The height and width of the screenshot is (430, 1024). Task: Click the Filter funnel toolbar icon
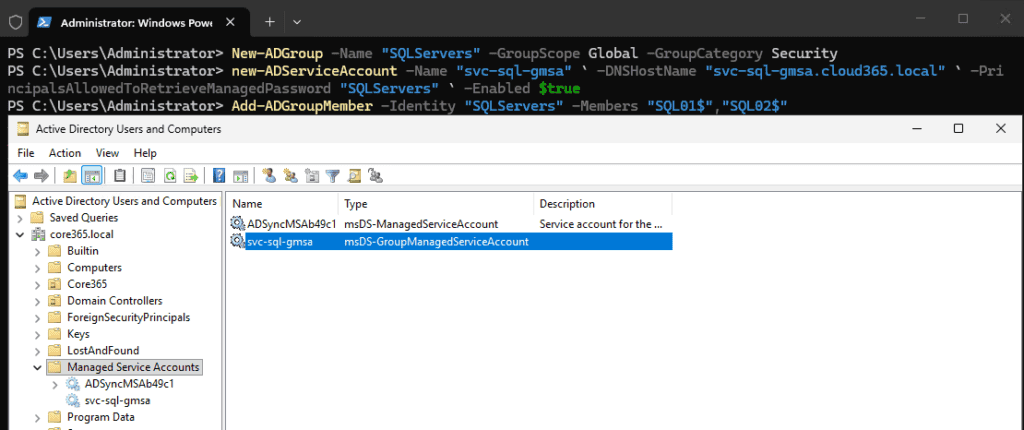coord(333,175)
